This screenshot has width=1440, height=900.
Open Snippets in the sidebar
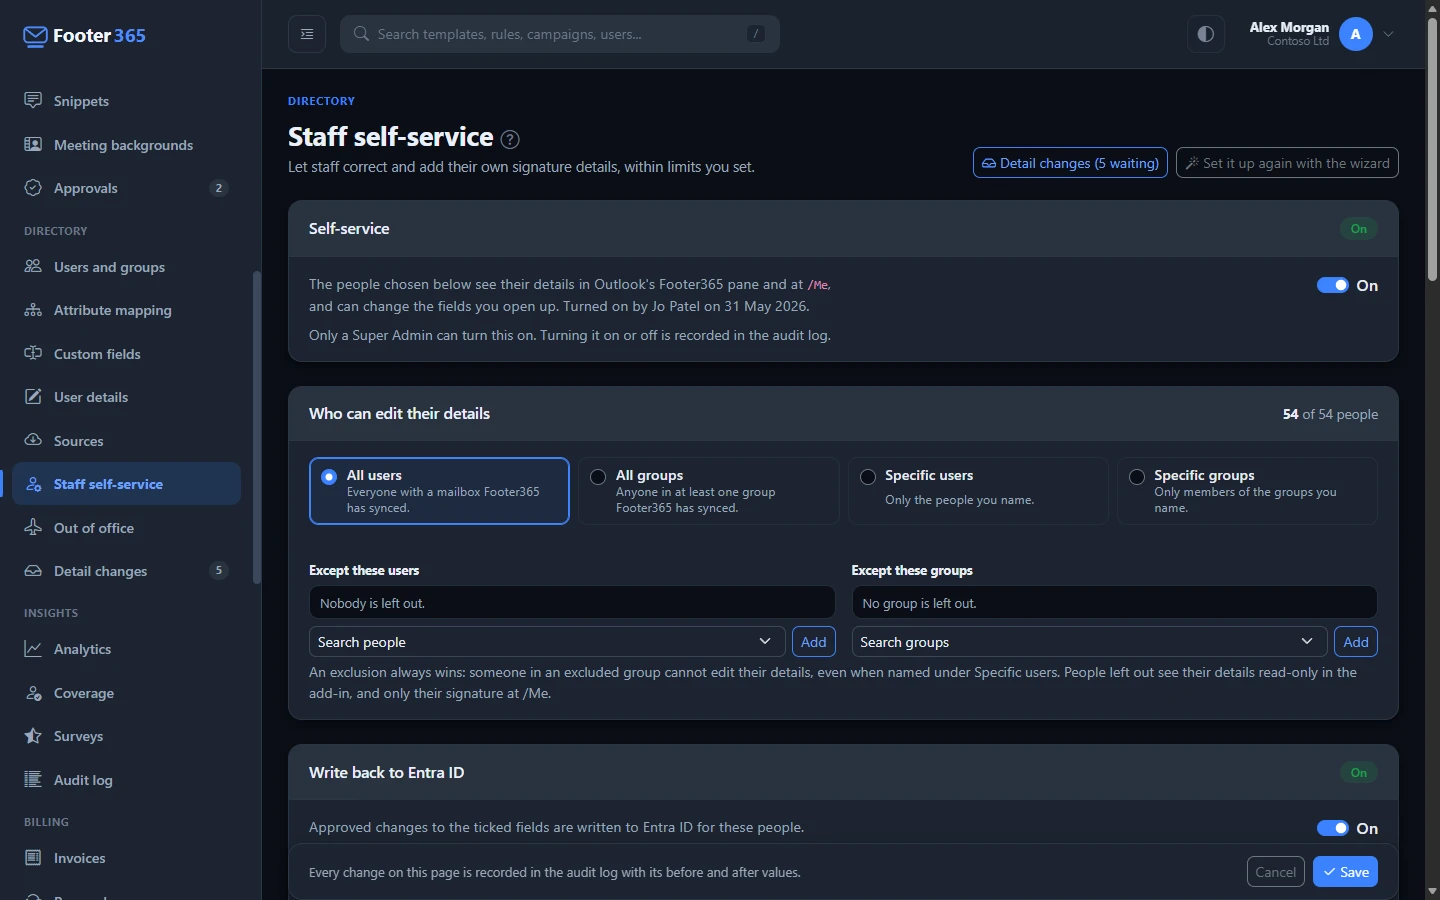click(127, 101)
